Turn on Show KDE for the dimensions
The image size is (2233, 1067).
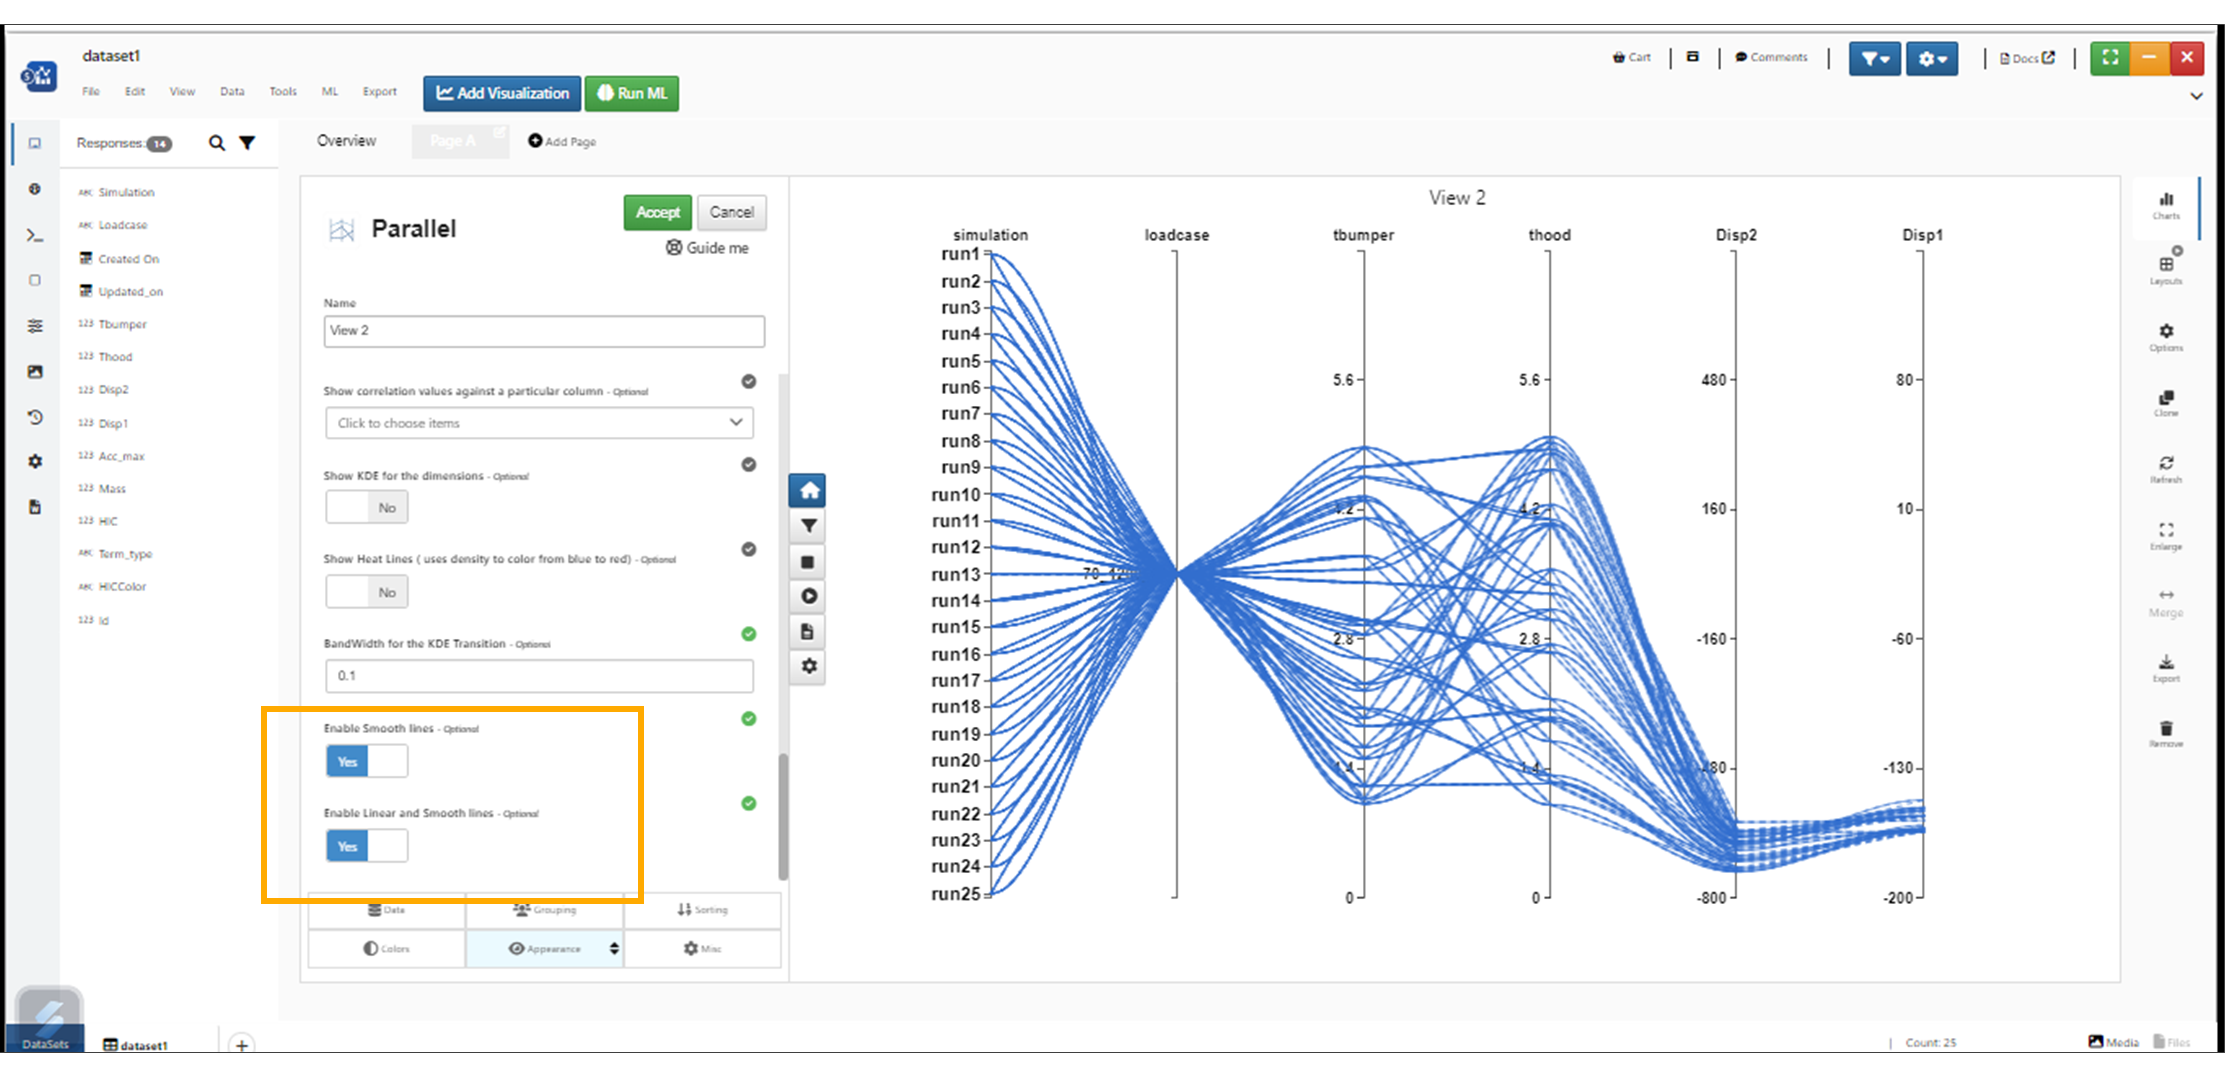click(x=366, y=507)
